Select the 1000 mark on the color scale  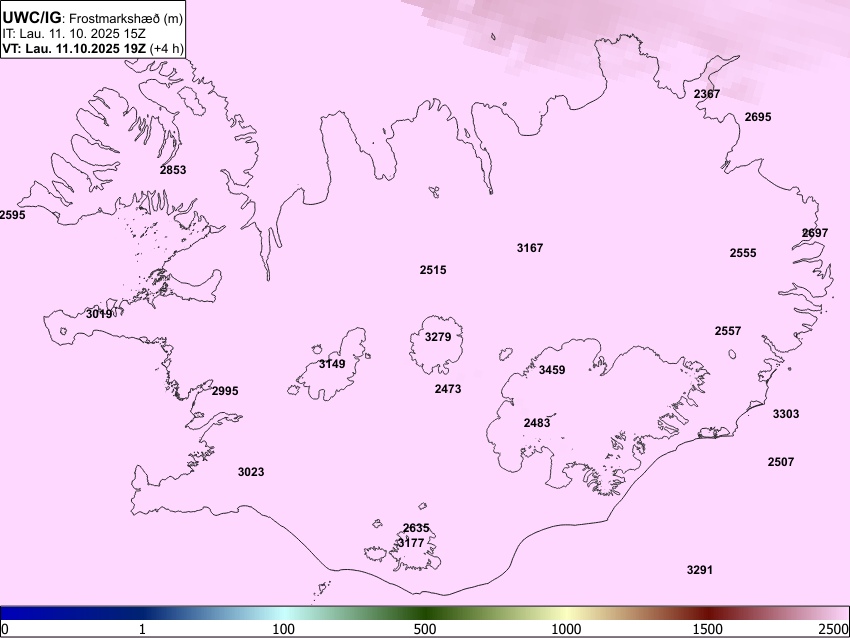[x=566, y=629]
